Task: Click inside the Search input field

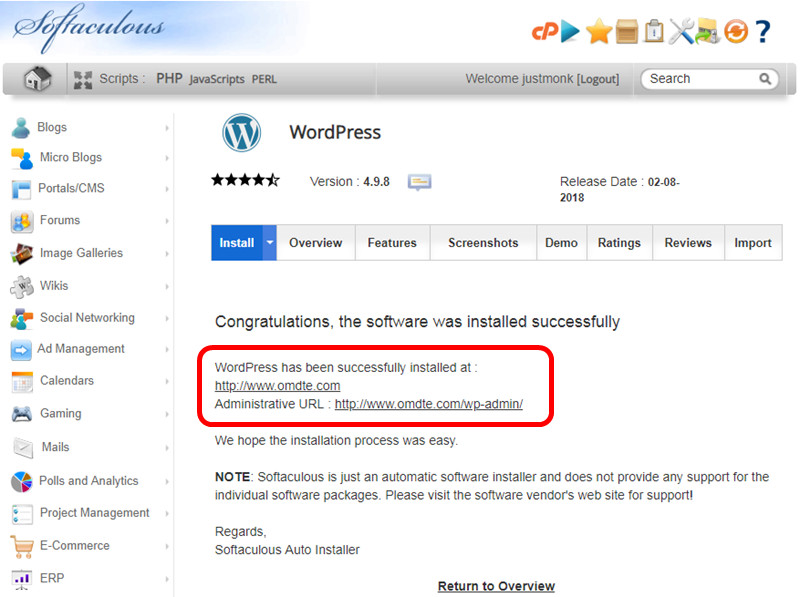Action: (702, 79)
